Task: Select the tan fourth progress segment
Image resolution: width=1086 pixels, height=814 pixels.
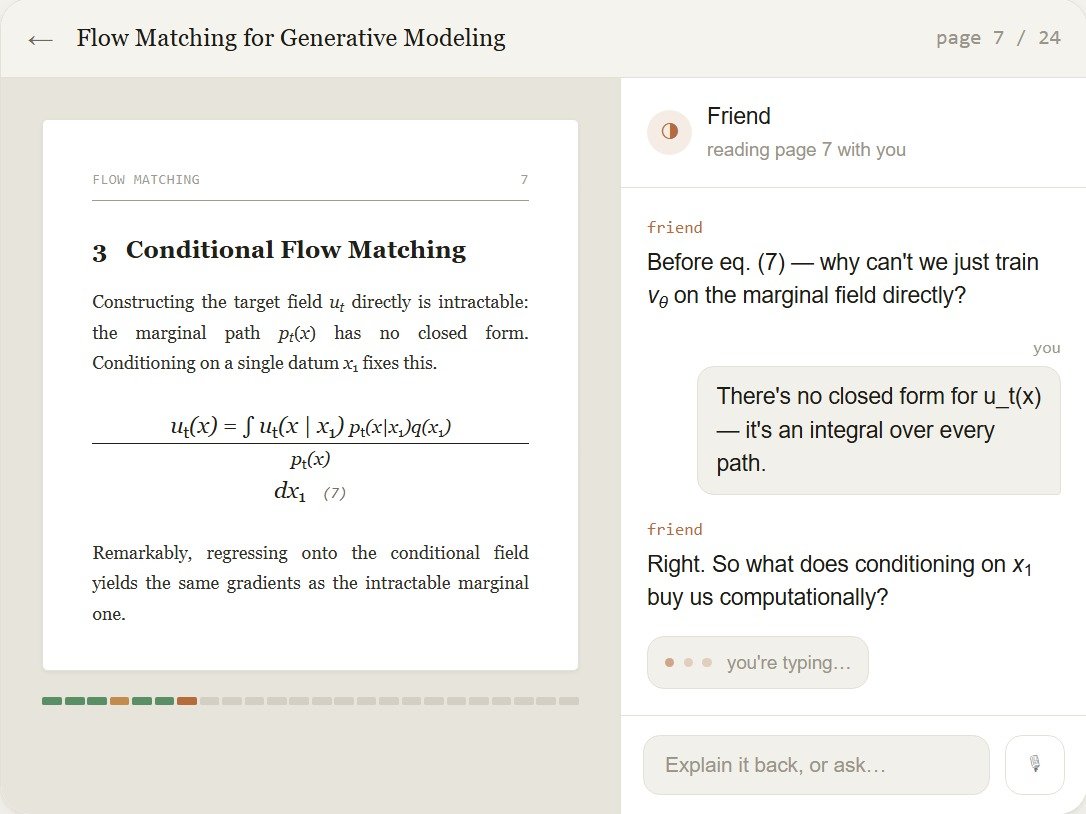Action: tap(119, 701)
